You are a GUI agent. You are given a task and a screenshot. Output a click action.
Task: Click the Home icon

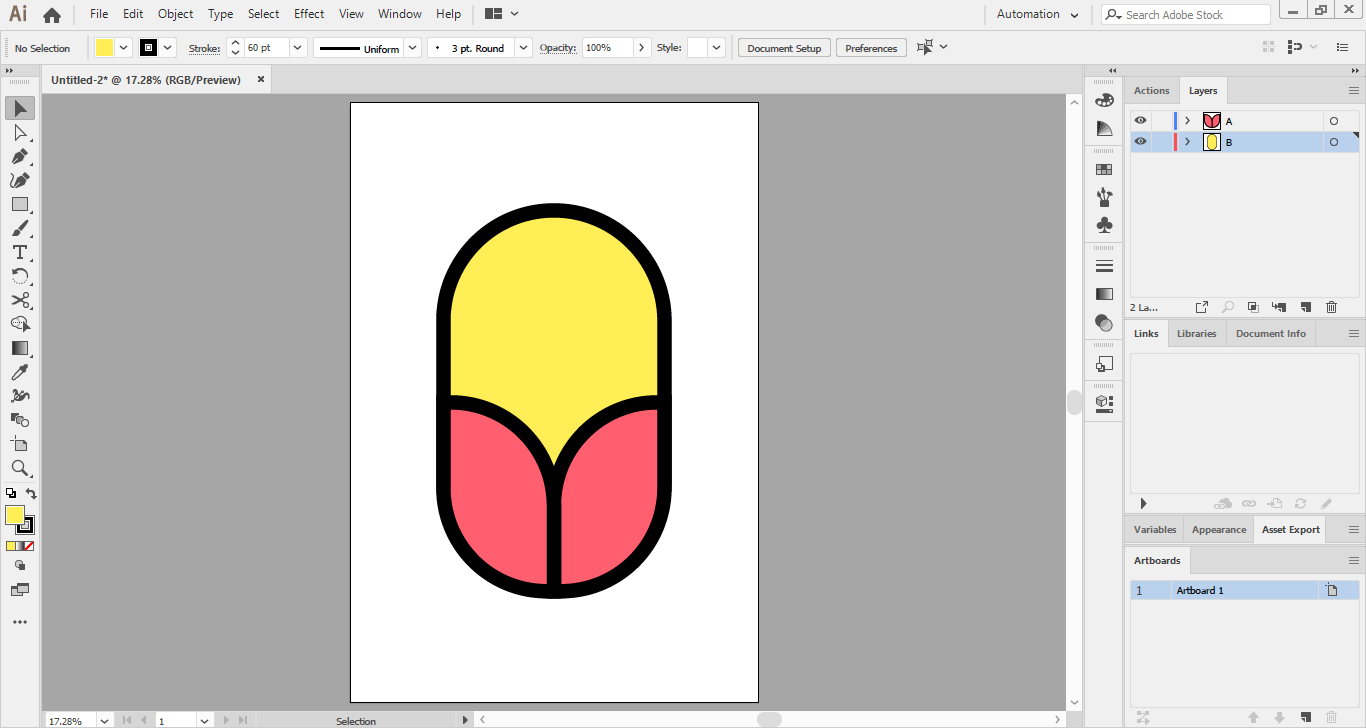click(x=52, y=15)
